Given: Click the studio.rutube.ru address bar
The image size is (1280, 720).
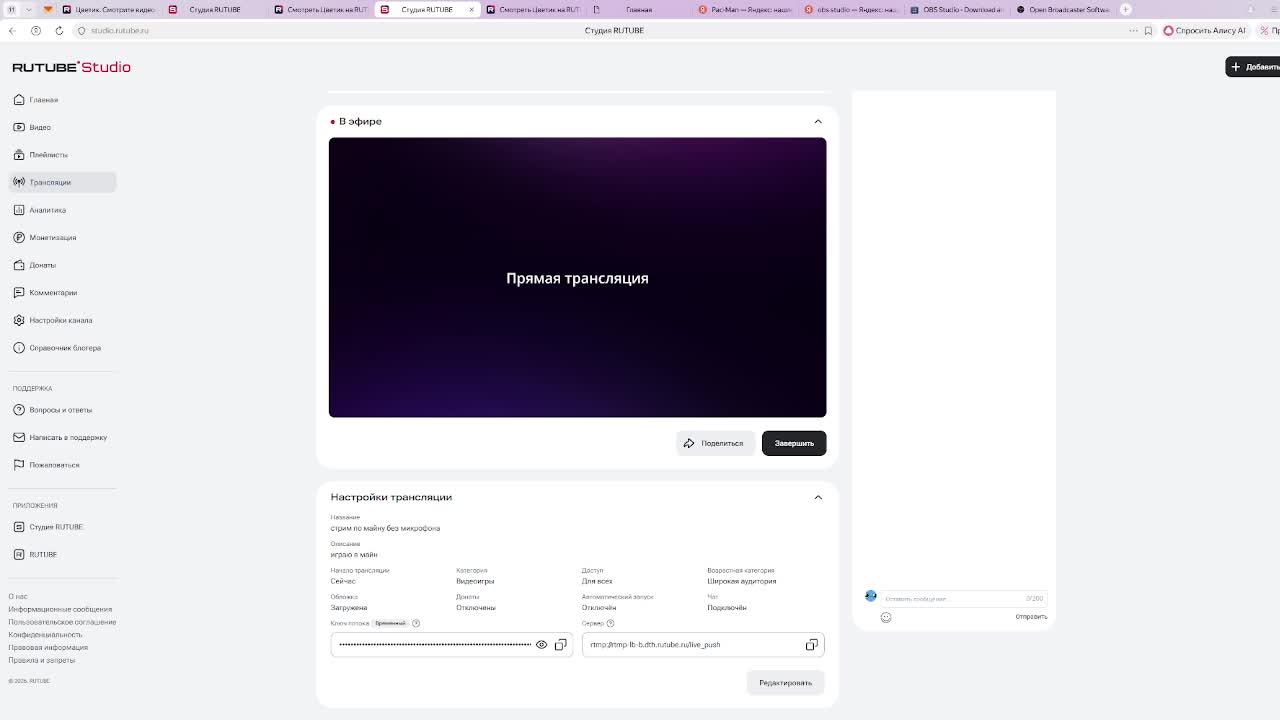Looking at the screenshot, I should pos(120,30).
